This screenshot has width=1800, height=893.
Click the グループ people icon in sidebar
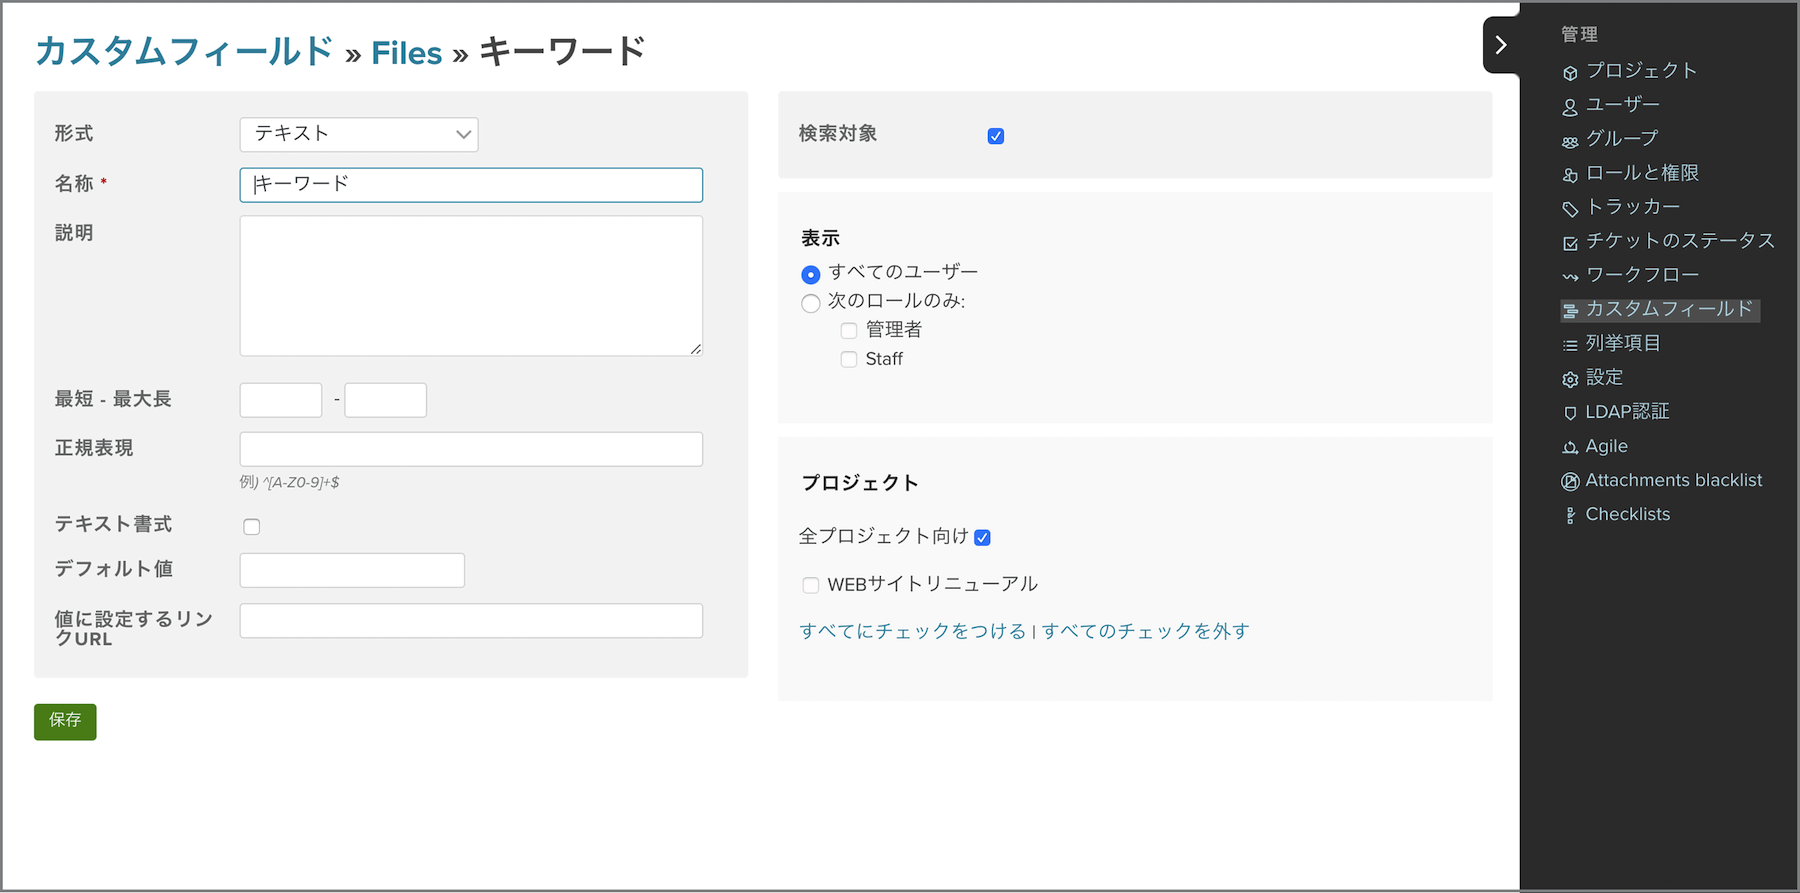pyautogui.click(x=1570, y=141)
